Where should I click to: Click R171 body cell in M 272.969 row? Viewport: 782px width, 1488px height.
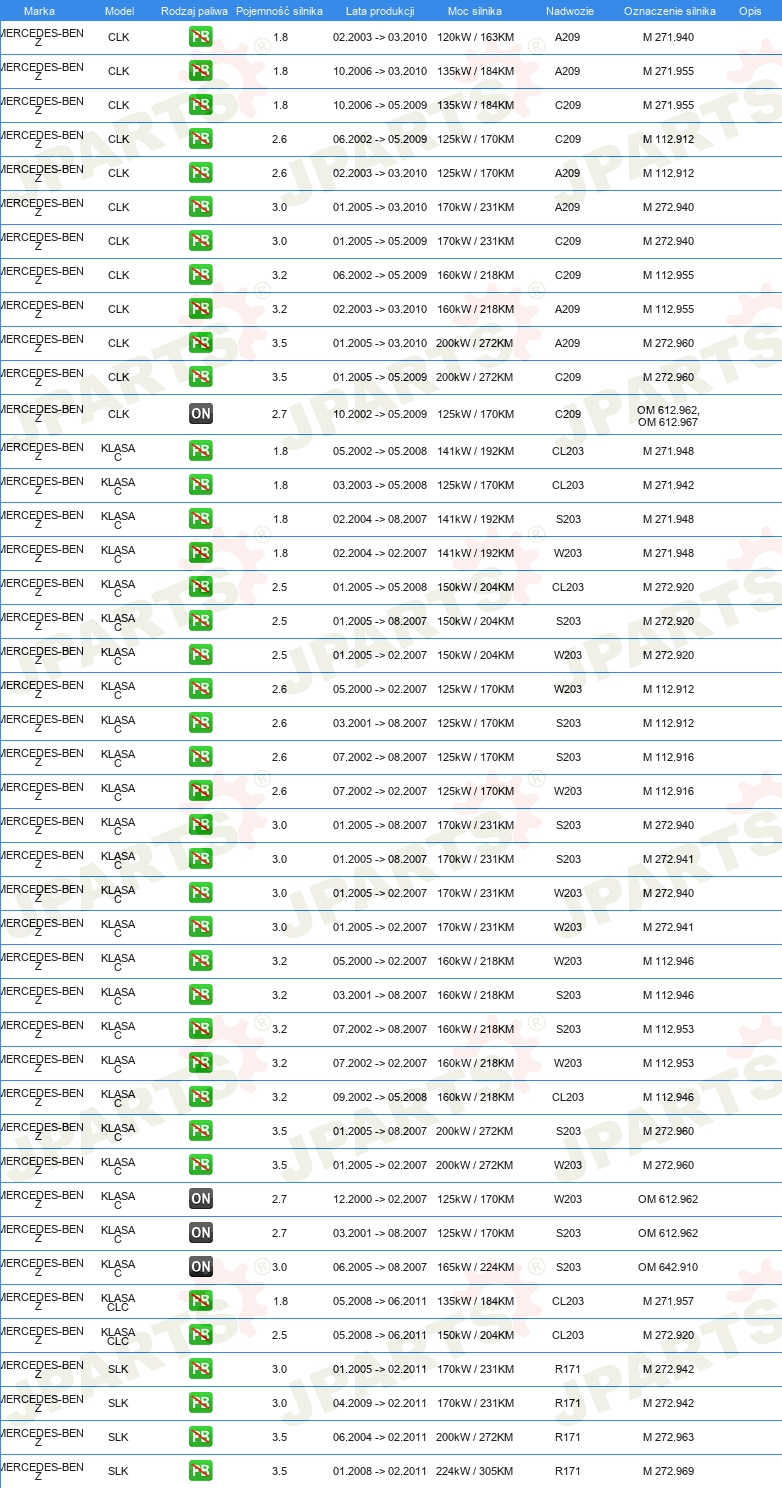click(568, 1471)
